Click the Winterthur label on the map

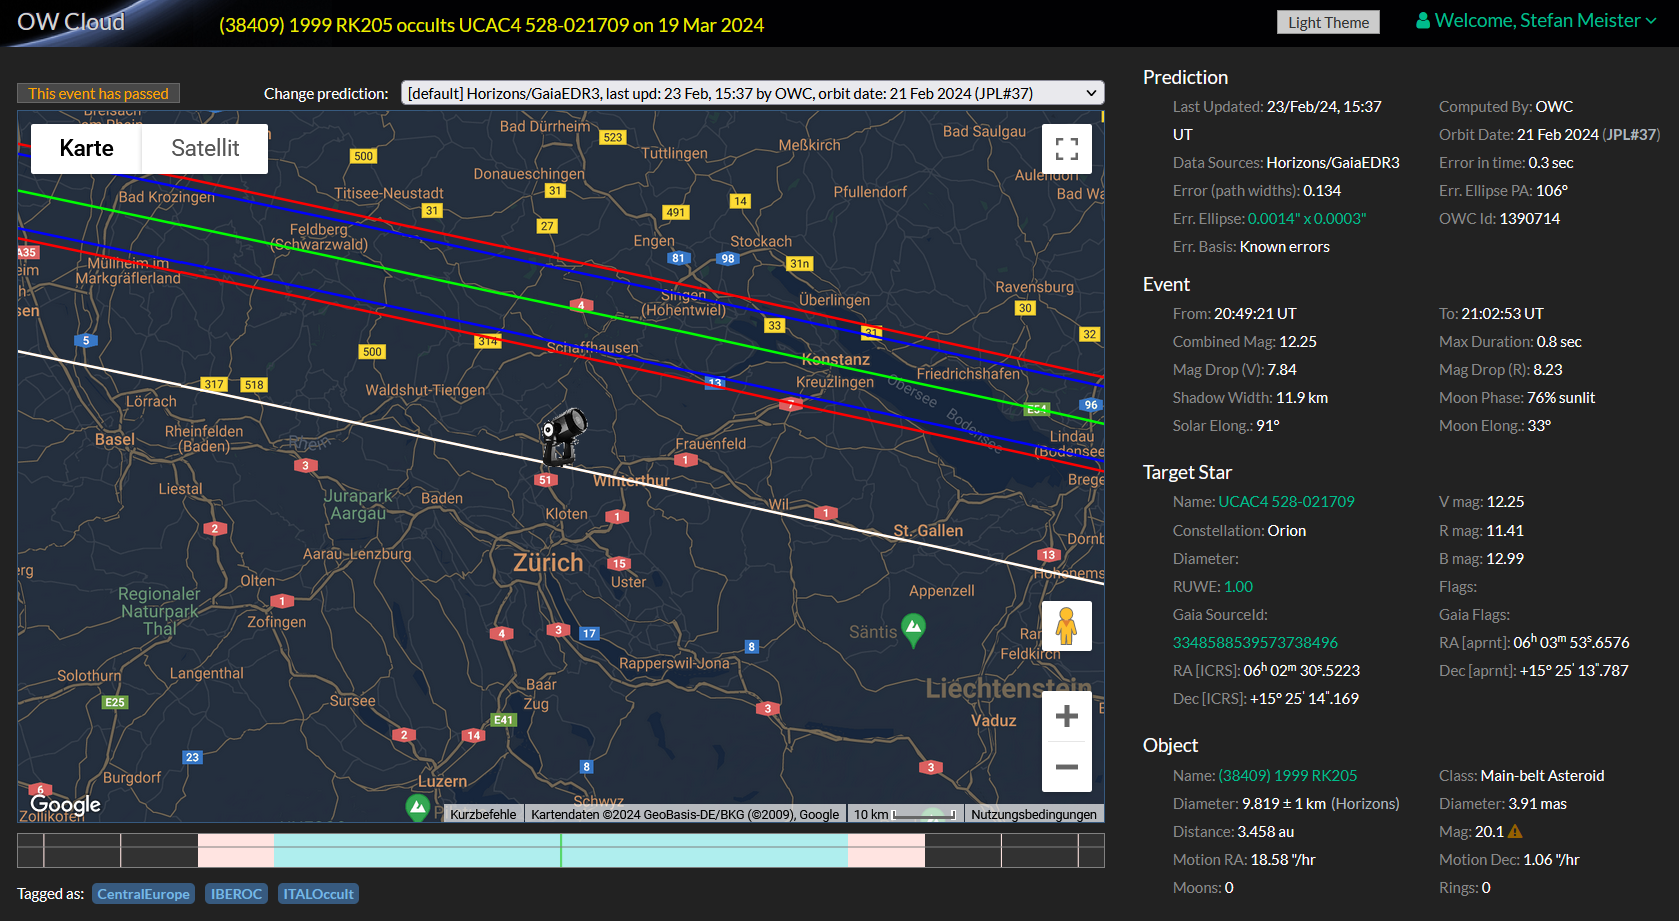coord(631,481)
